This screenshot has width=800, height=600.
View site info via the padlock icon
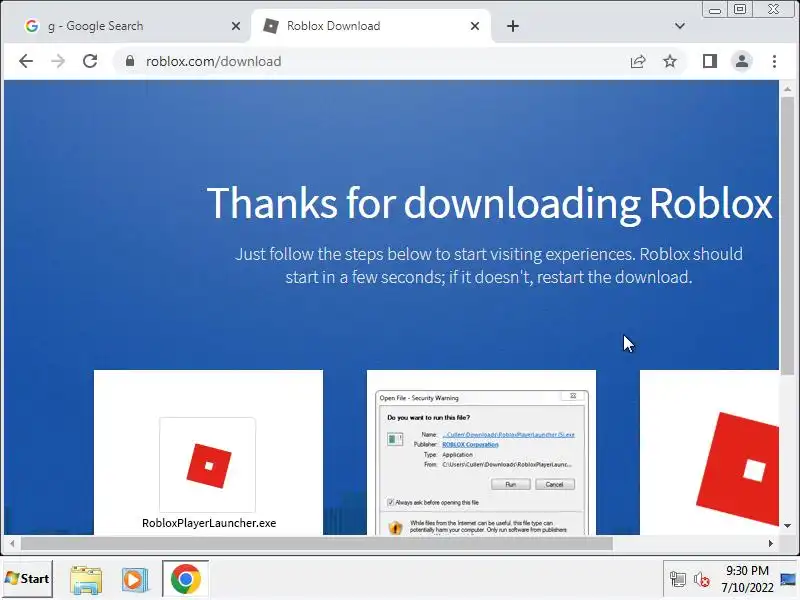pyautogui.click(x=130, y=61)
